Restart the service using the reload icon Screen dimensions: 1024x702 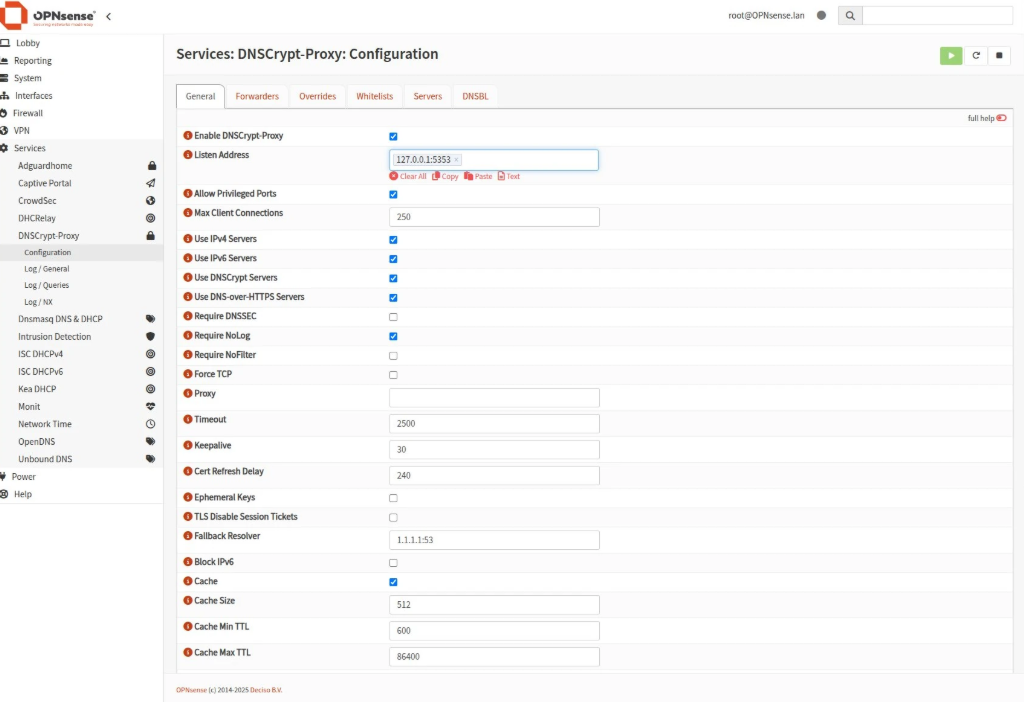tap(976, 56)
